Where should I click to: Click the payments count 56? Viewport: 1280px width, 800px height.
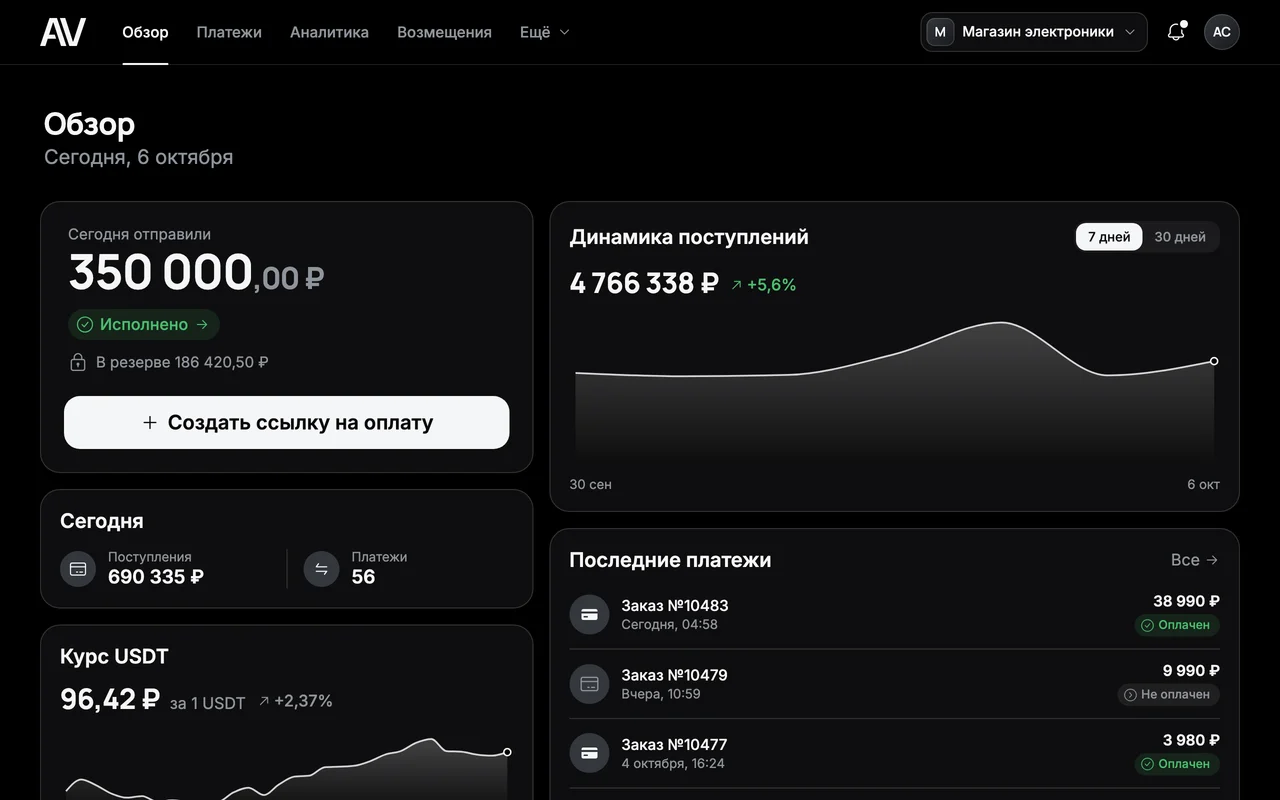[363, 577]
